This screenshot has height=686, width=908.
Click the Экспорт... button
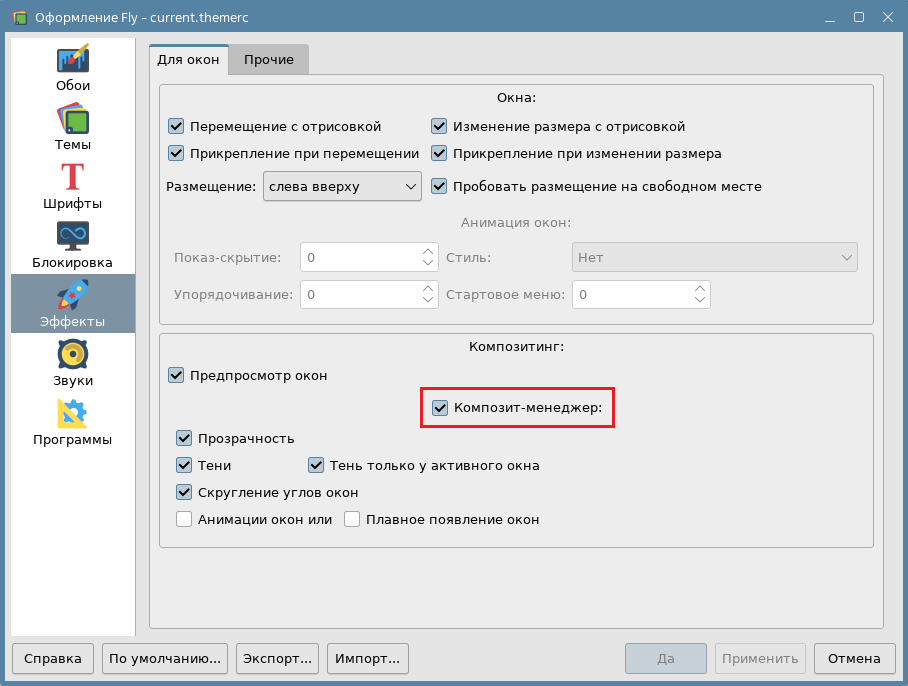click(278, 659)
